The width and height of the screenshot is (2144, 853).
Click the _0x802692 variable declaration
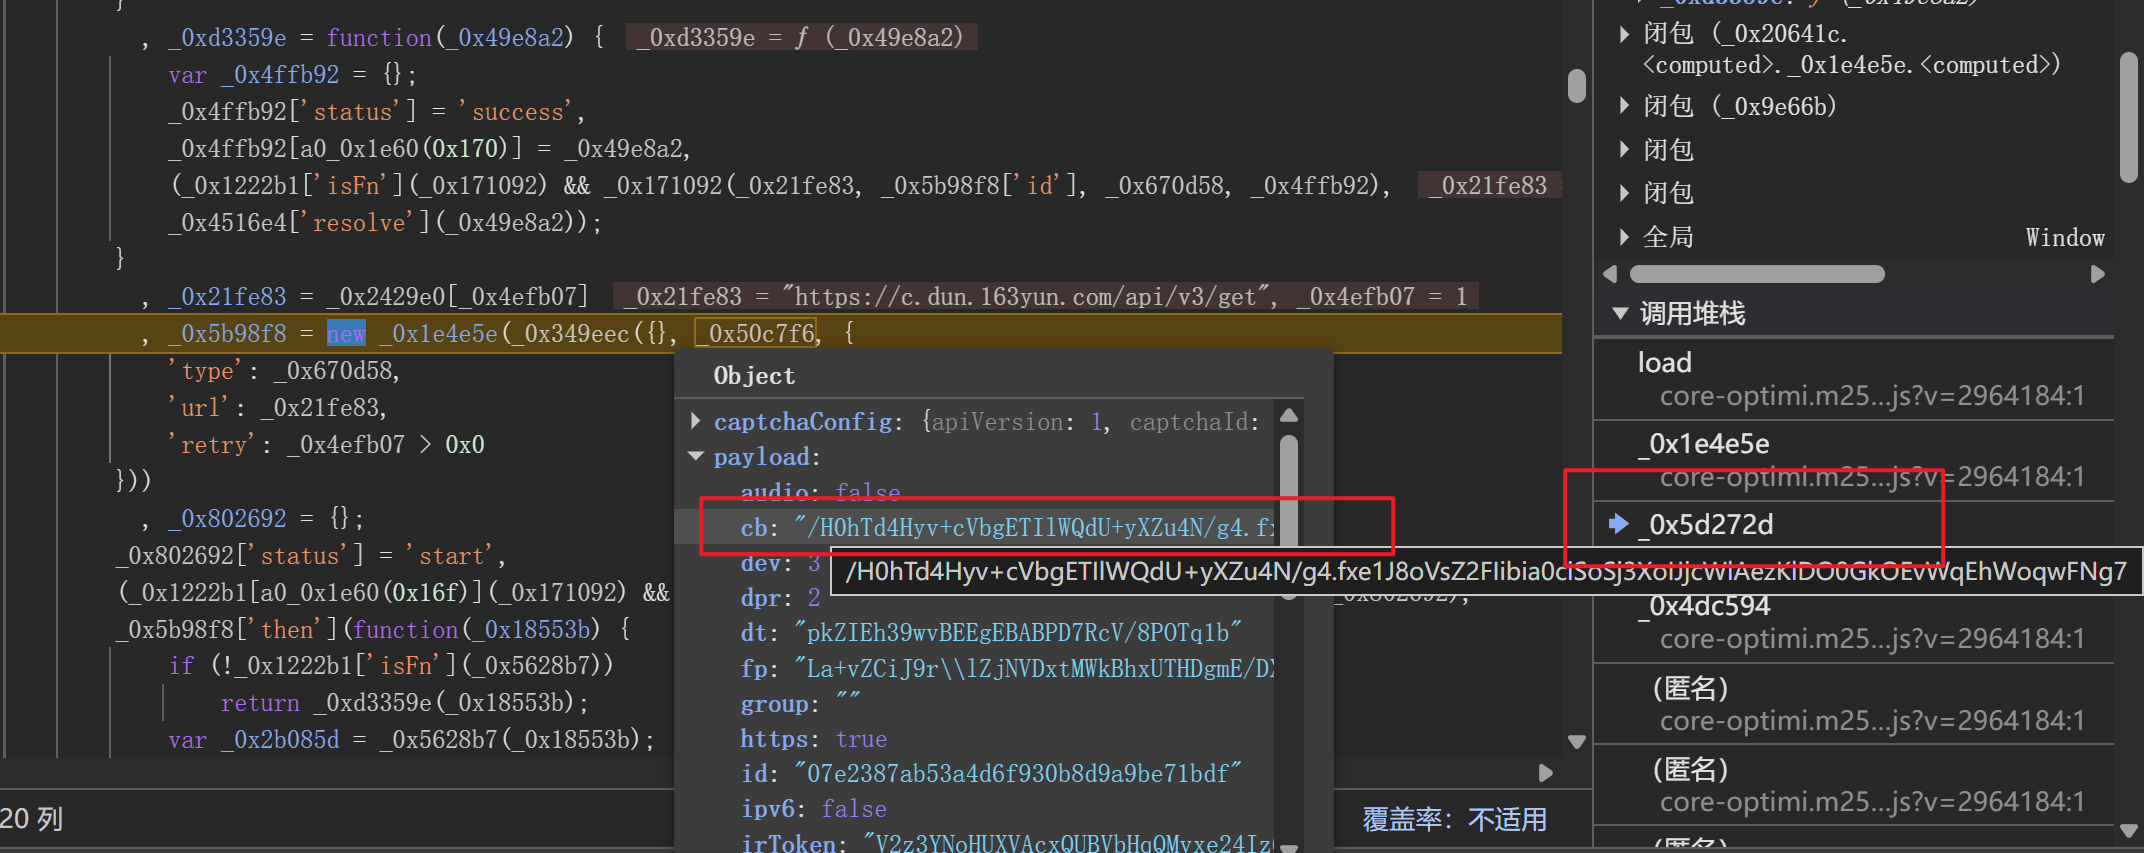[227, 519]
